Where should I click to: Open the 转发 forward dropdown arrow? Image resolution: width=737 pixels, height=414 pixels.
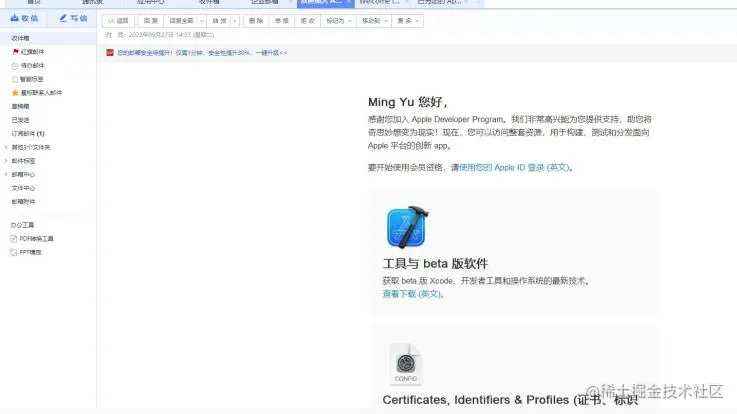click(x=235, y=21)
